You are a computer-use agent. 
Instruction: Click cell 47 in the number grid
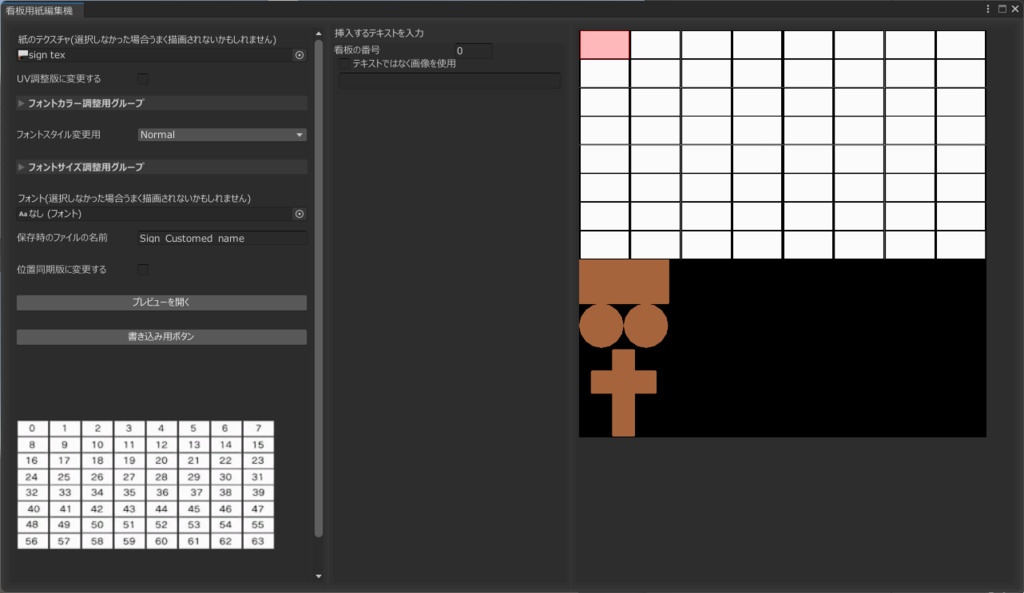(258, 509)
